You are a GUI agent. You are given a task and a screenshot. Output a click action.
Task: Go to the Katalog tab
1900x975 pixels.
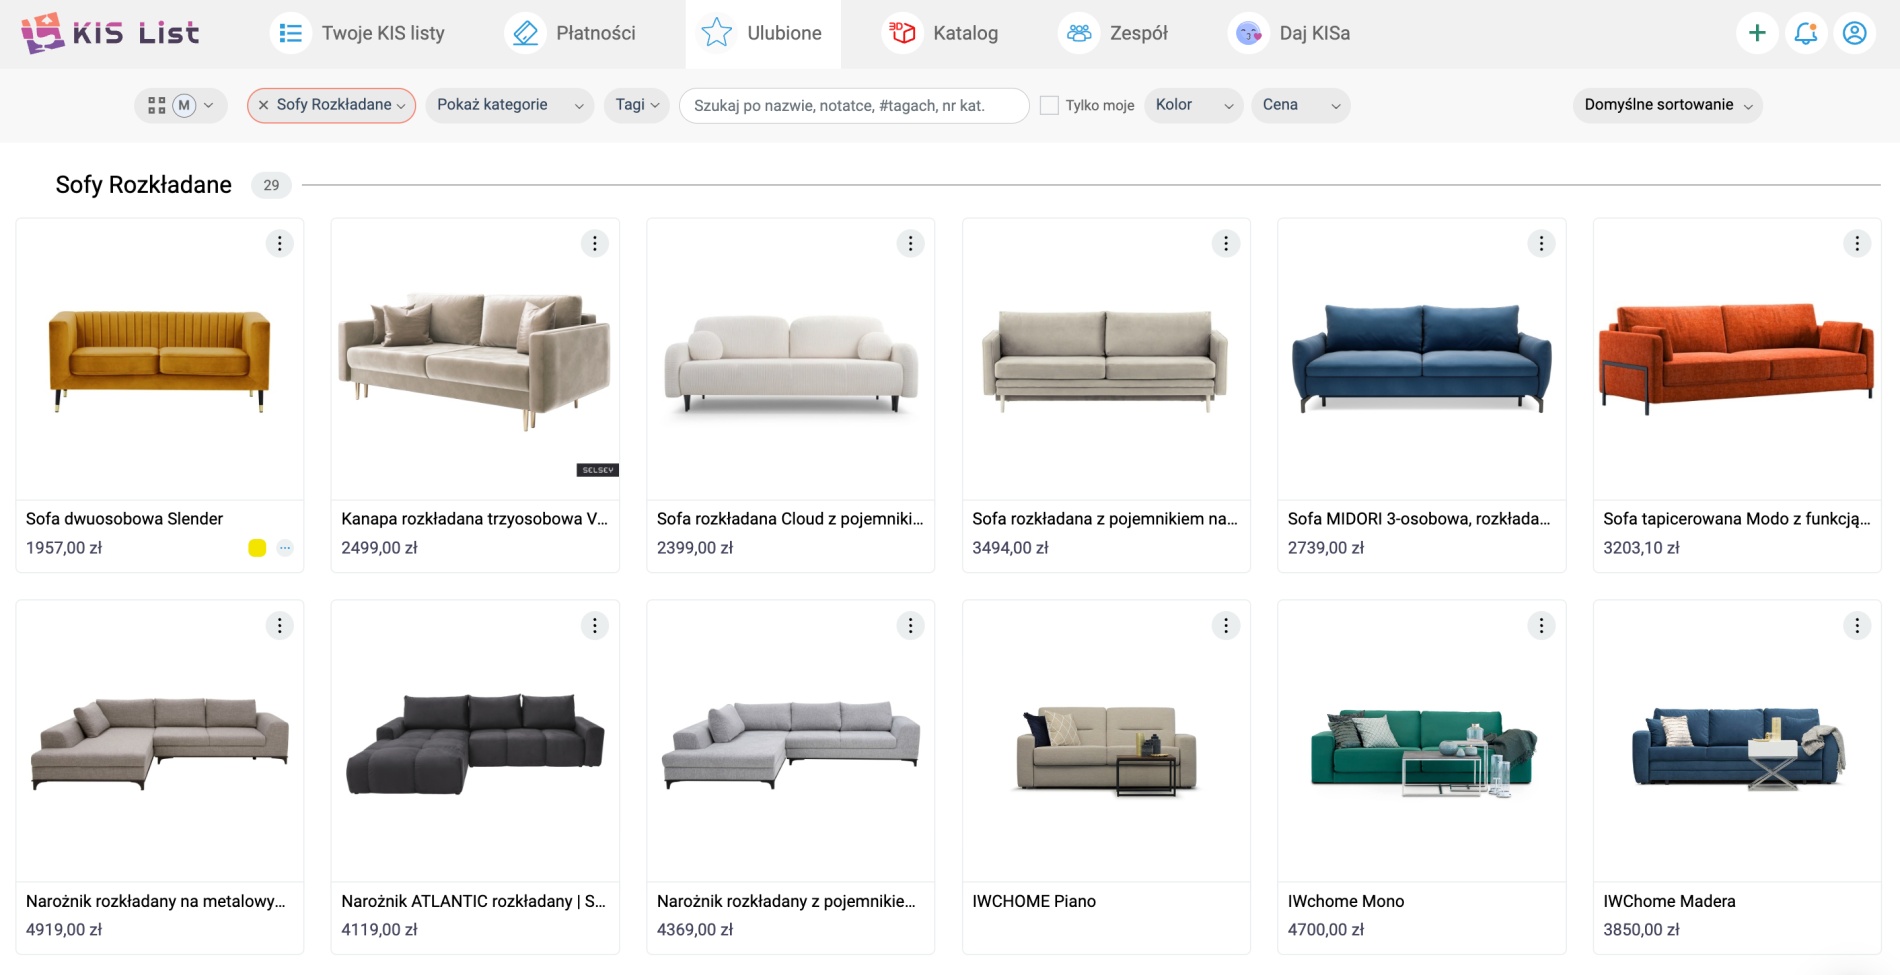(941, 33)
